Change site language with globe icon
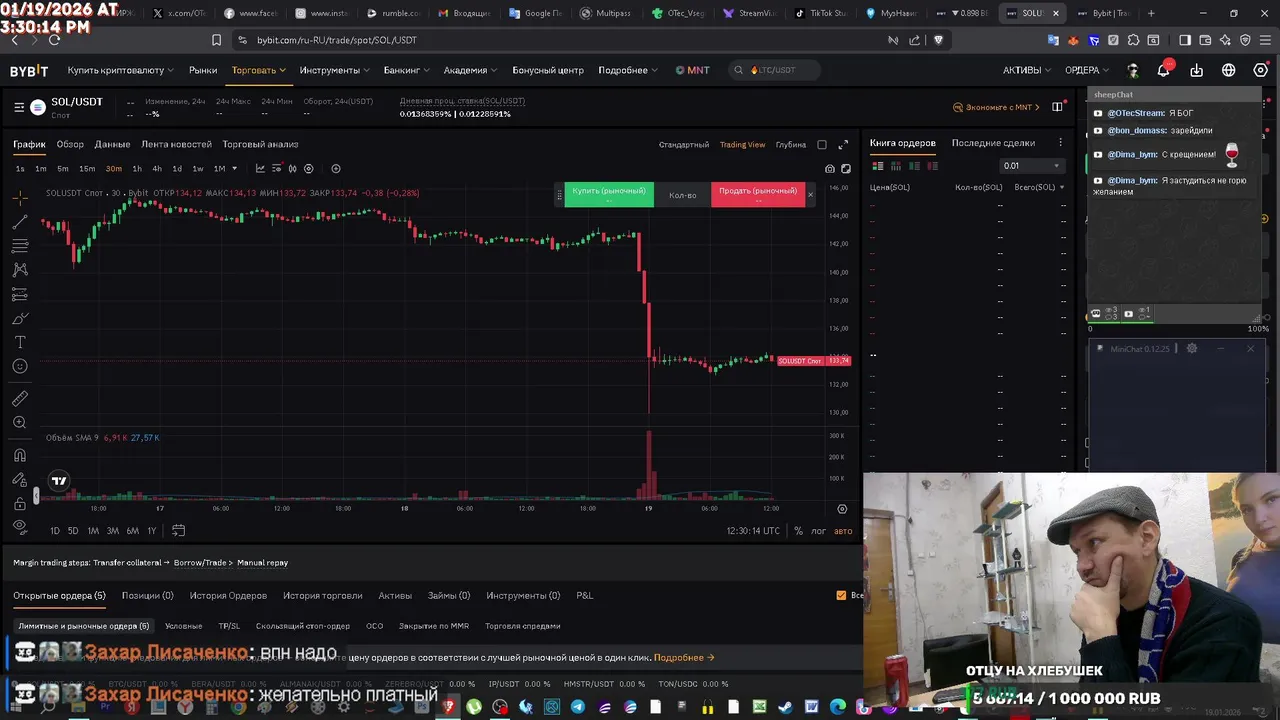1280x720 pixels. 1229,70
